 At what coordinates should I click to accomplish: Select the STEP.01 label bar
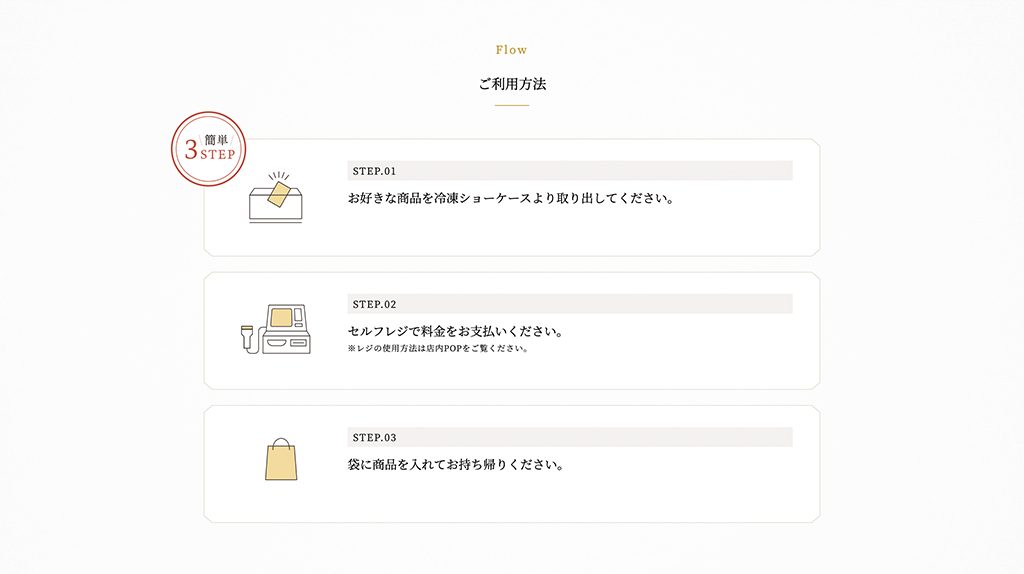pyautogui.click(x=570, y=170)
